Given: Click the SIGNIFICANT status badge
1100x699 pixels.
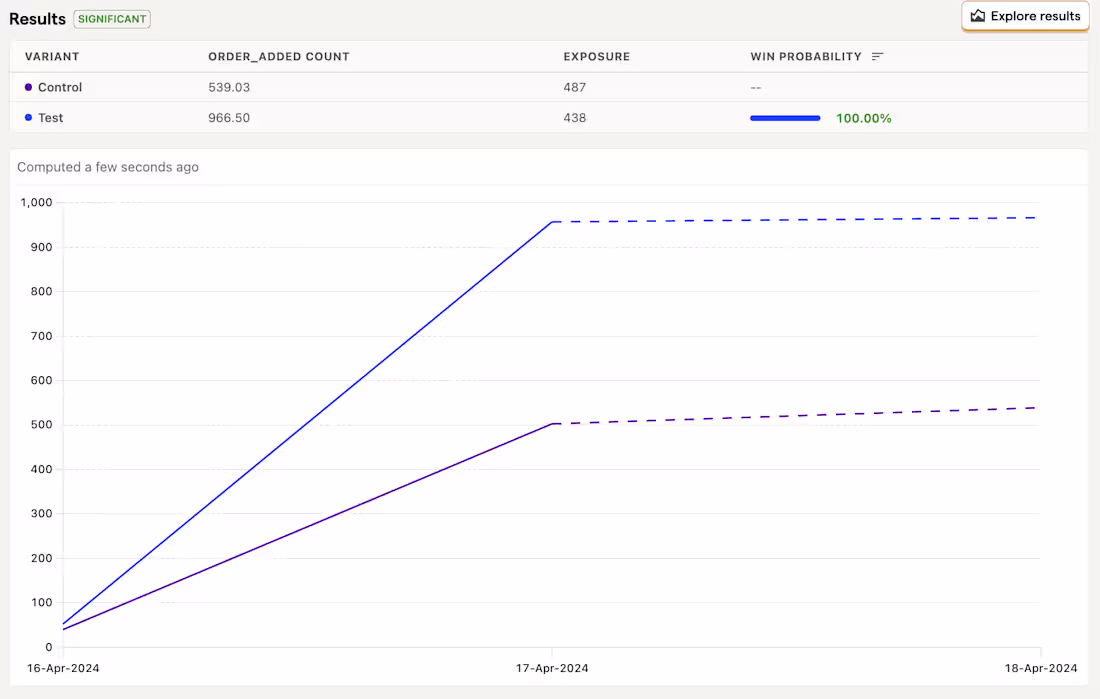Looking at the screenshot, I should pyautogui.click(x=112, y=19).
